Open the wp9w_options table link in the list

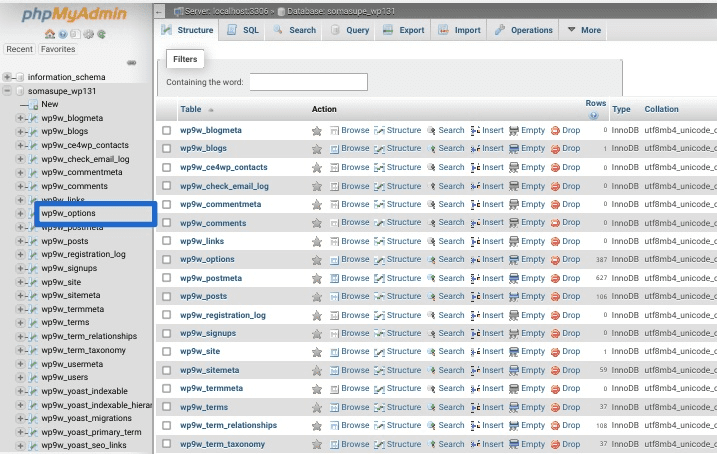207,259
